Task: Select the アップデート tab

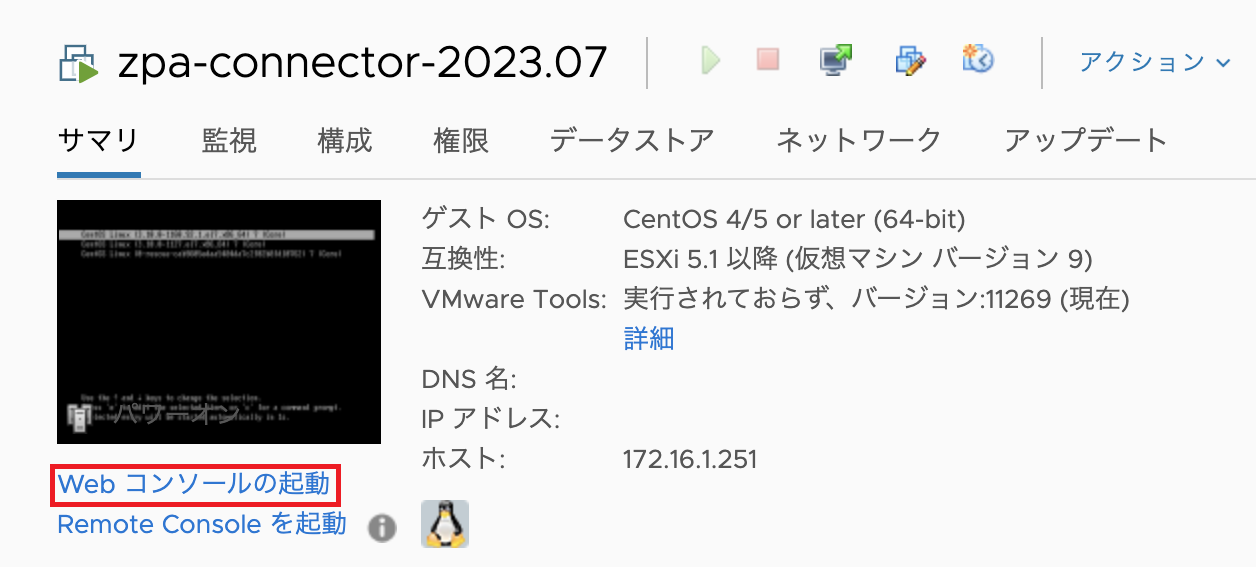Action: pos(1086,141)
